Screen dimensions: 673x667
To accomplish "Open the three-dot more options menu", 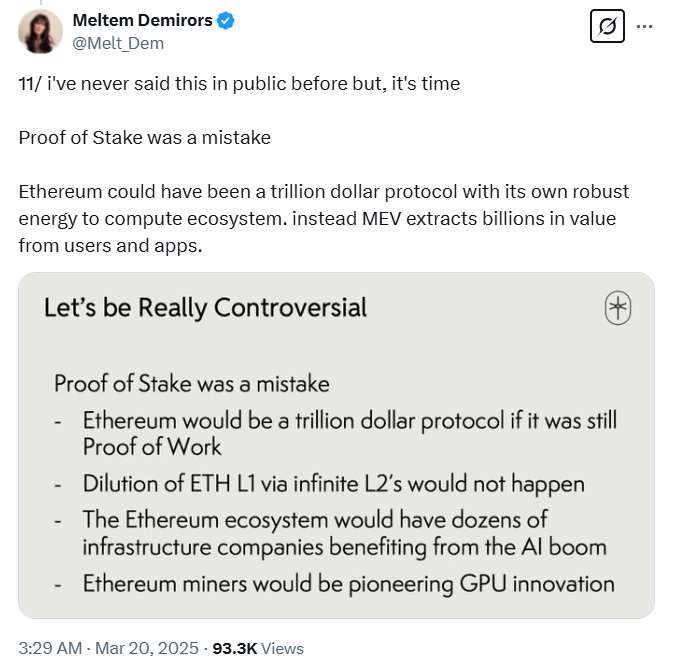I will 645,26.
